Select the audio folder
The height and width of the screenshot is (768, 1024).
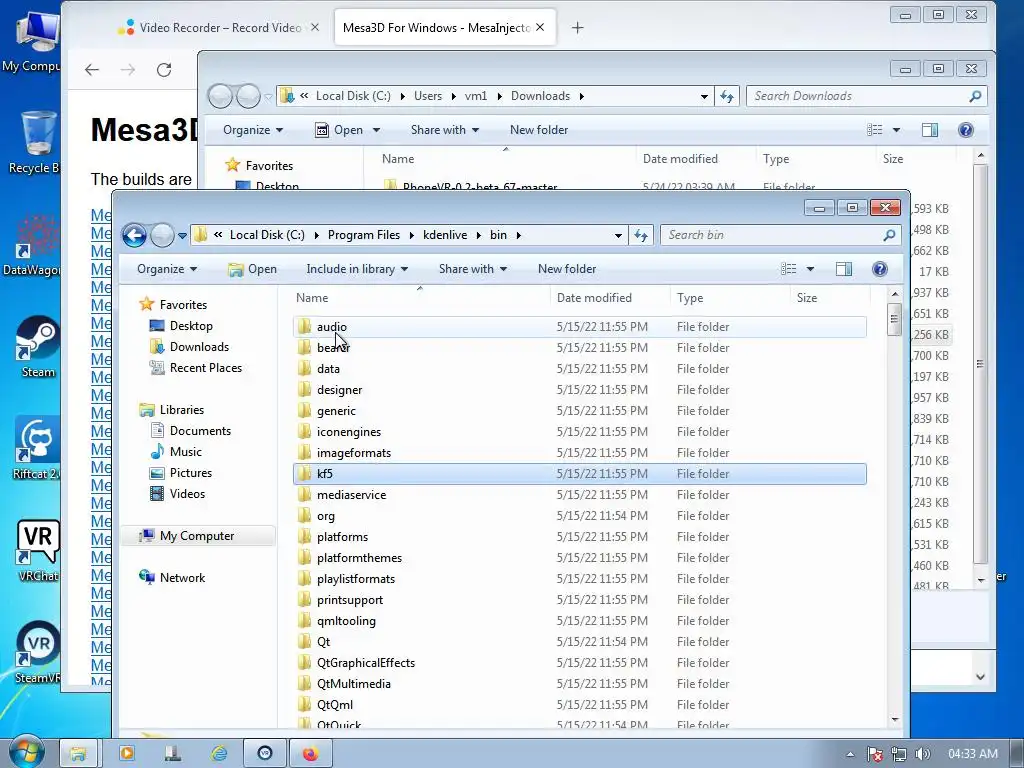[x=580, y=327]
